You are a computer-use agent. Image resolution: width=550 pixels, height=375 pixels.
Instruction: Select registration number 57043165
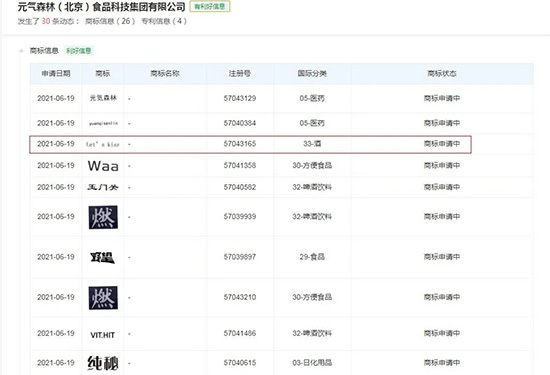(x=240, y=144)
